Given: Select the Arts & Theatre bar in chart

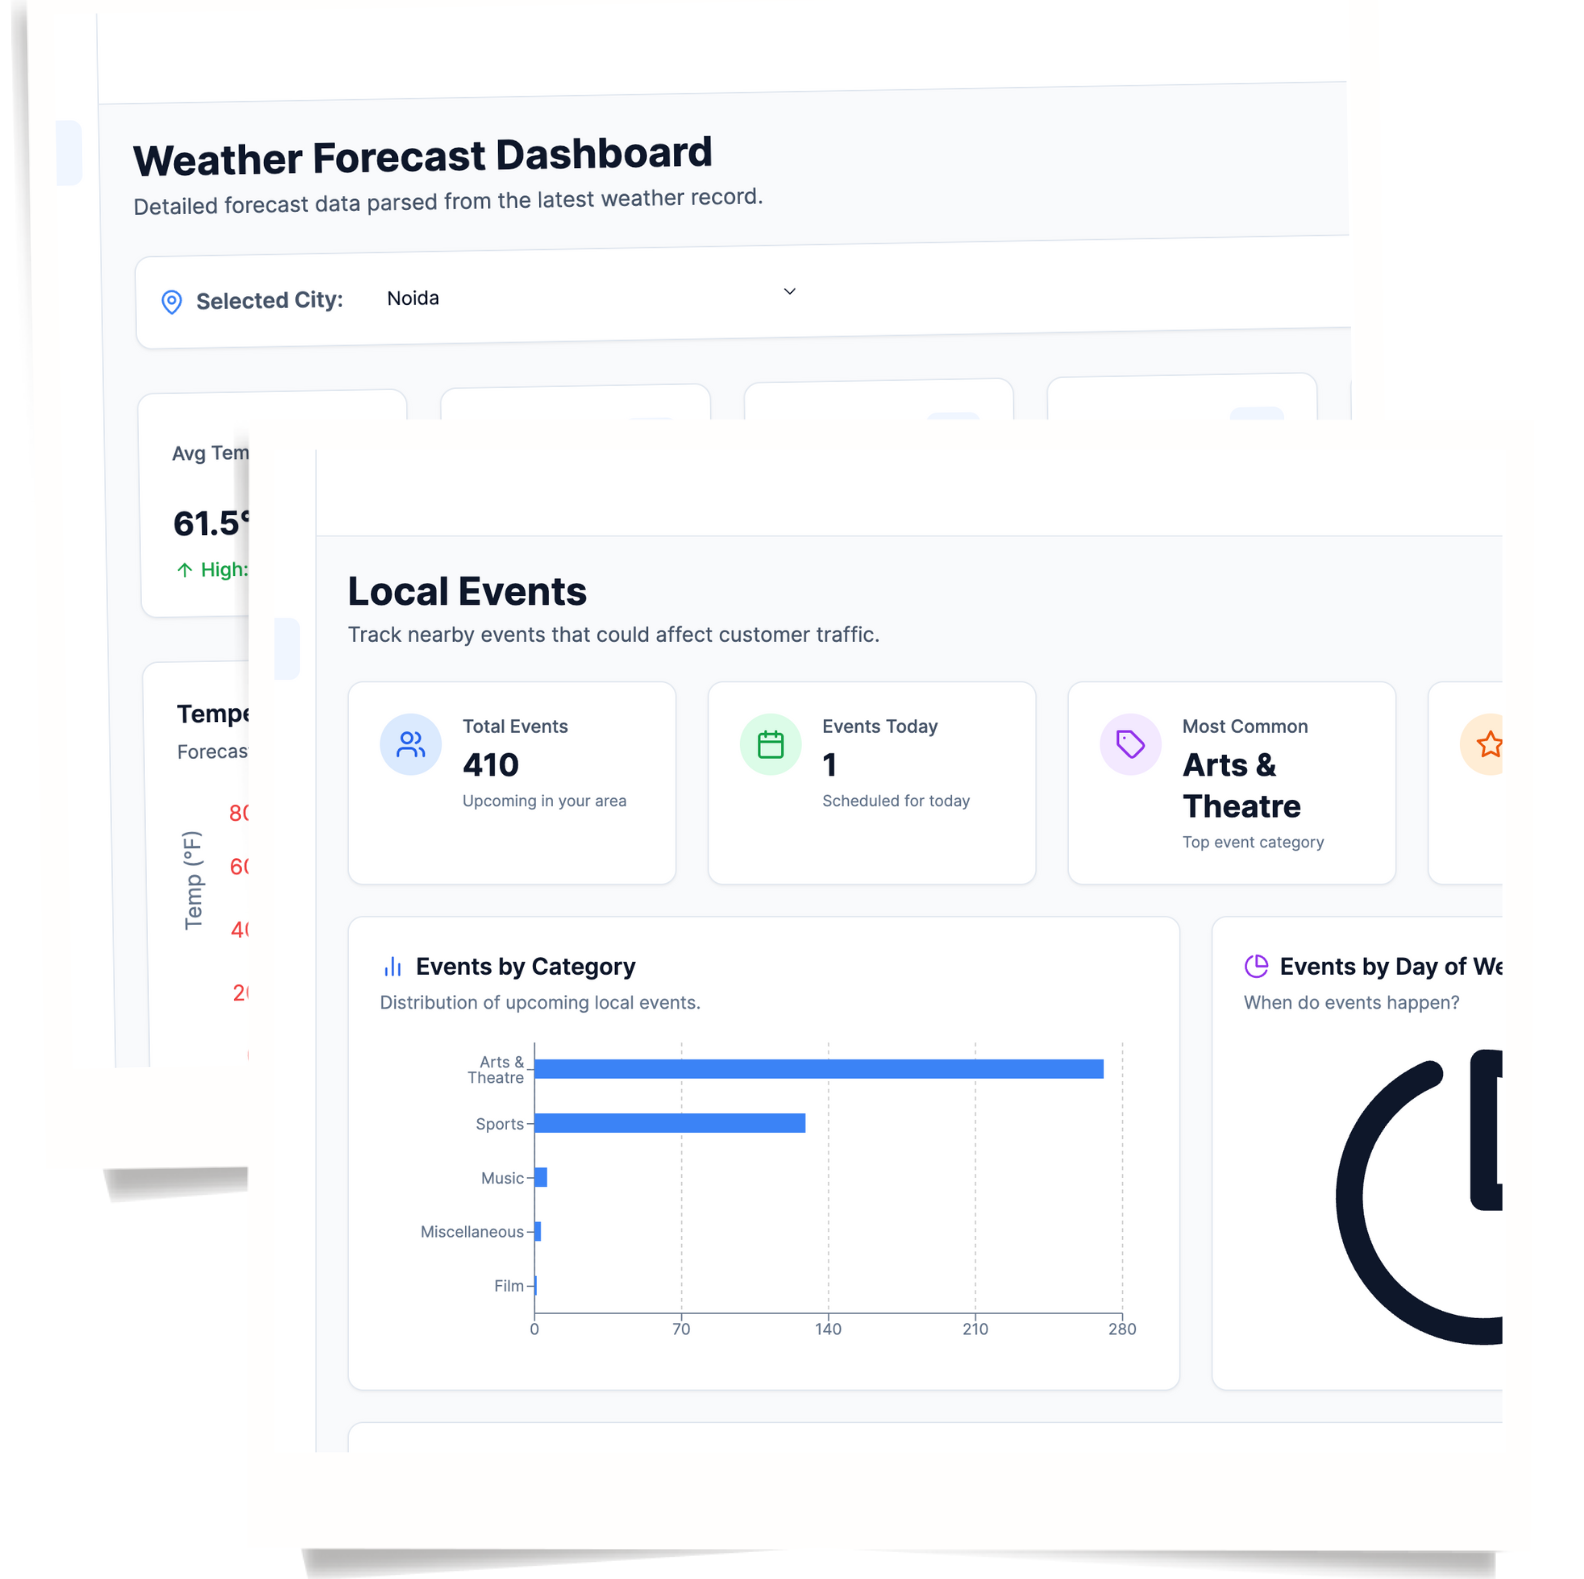Looking at the screenshot, I should pyautogui.click(x=818, y=1070).
